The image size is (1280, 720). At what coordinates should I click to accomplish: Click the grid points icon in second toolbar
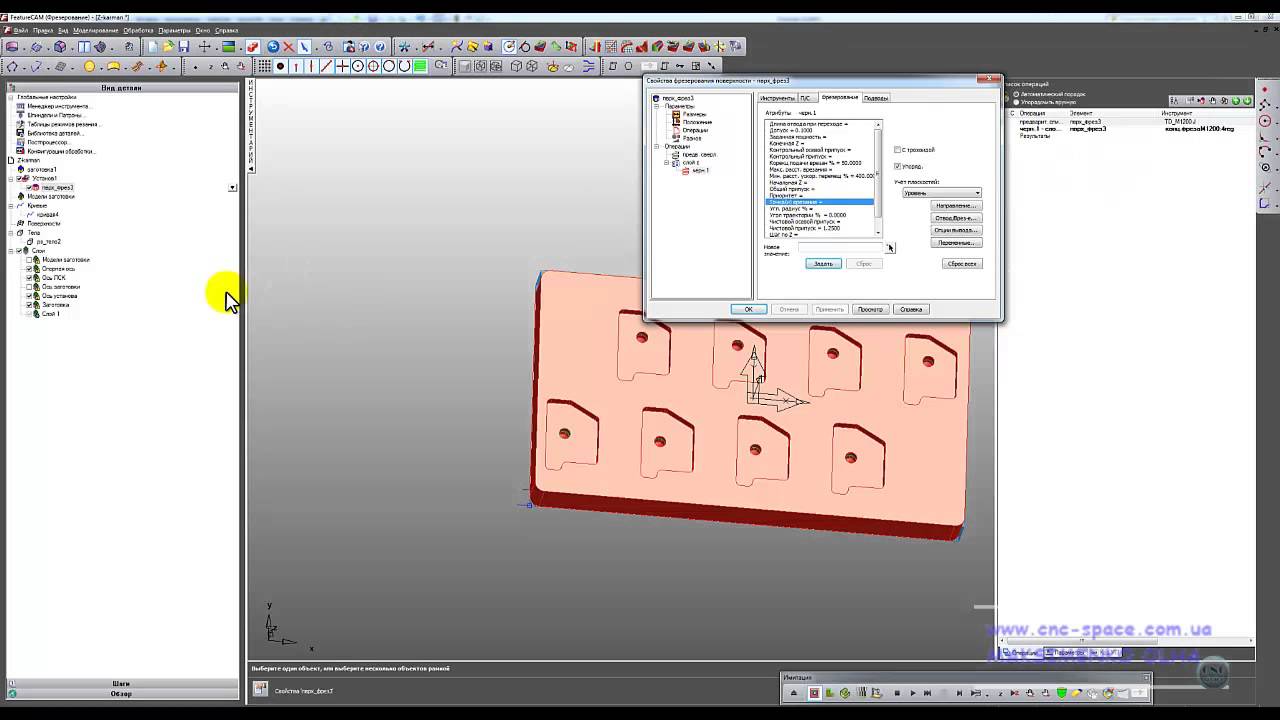264,66
